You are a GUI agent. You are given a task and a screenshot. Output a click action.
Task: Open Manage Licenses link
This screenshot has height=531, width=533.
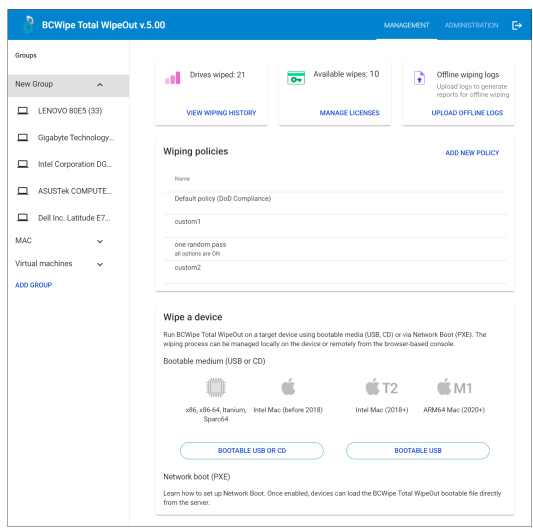tap(349, 113)
